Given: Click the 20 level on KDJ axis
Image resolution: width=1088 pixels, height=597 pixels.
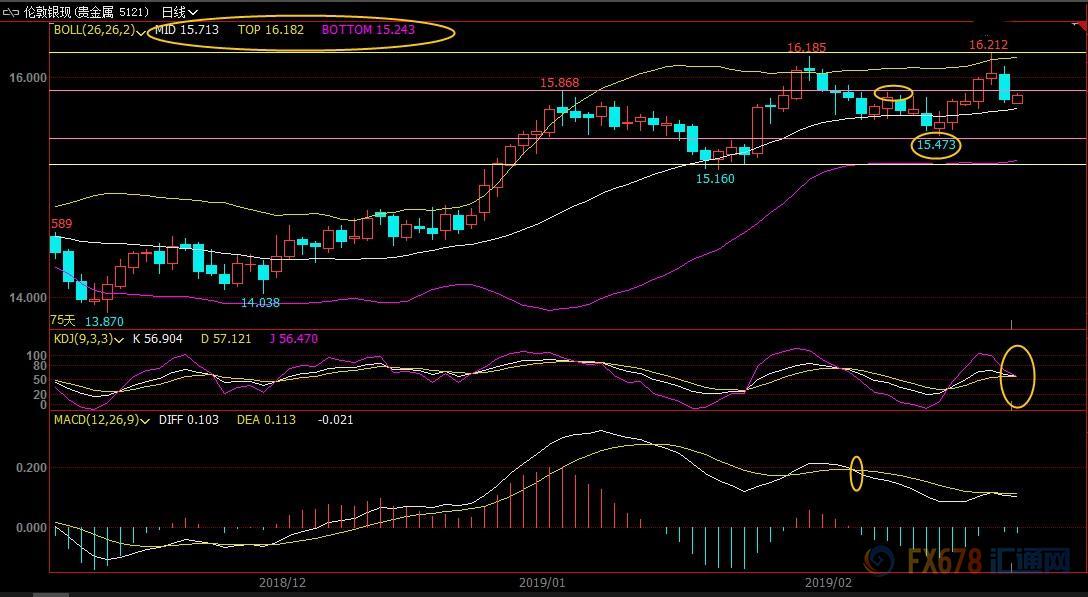Looking at the screenshot, I should 40,394.
